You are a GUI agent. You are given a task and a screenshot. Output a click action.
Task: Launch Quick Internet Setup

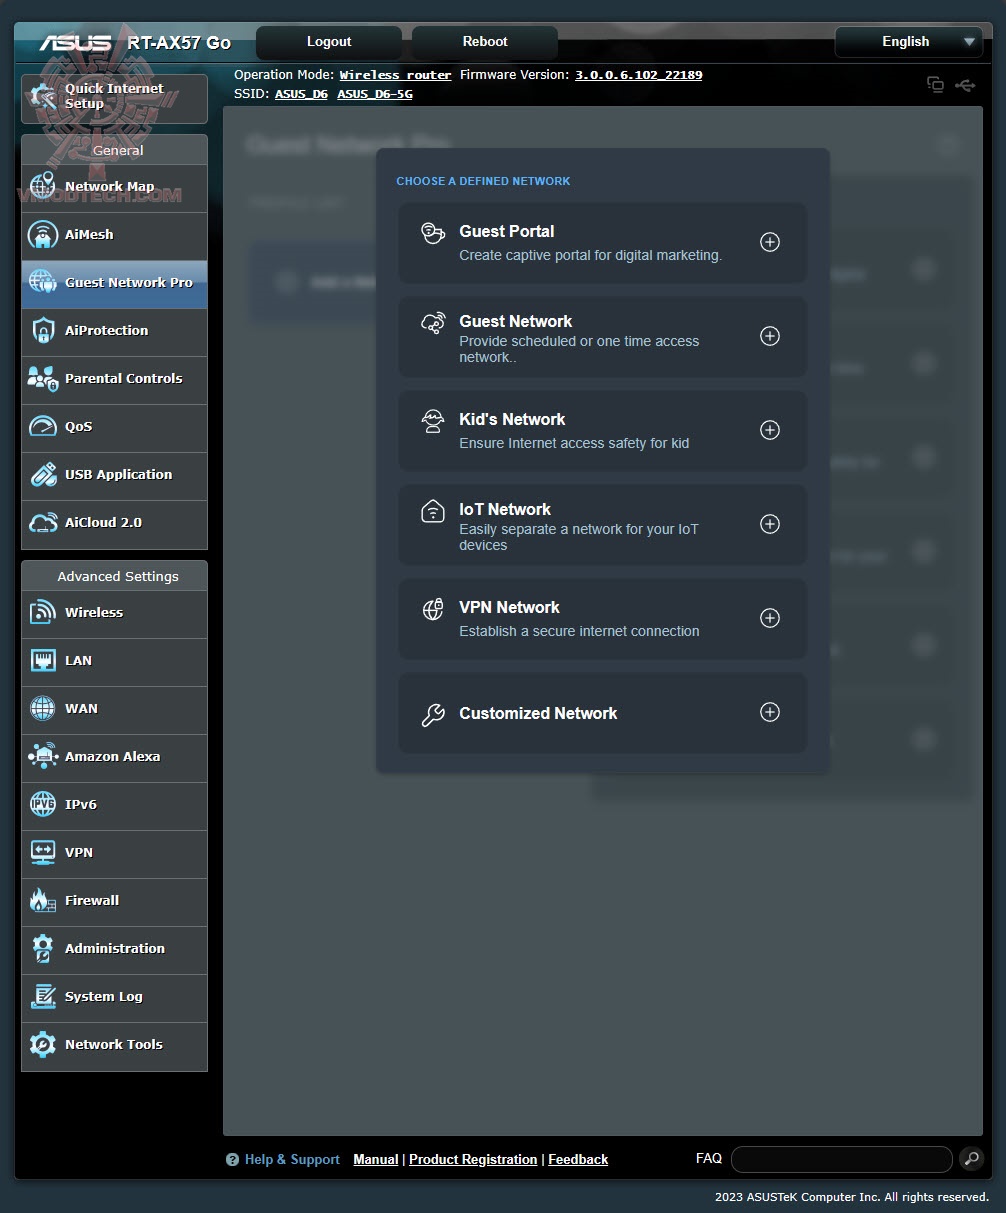click(x=114, y=98)
